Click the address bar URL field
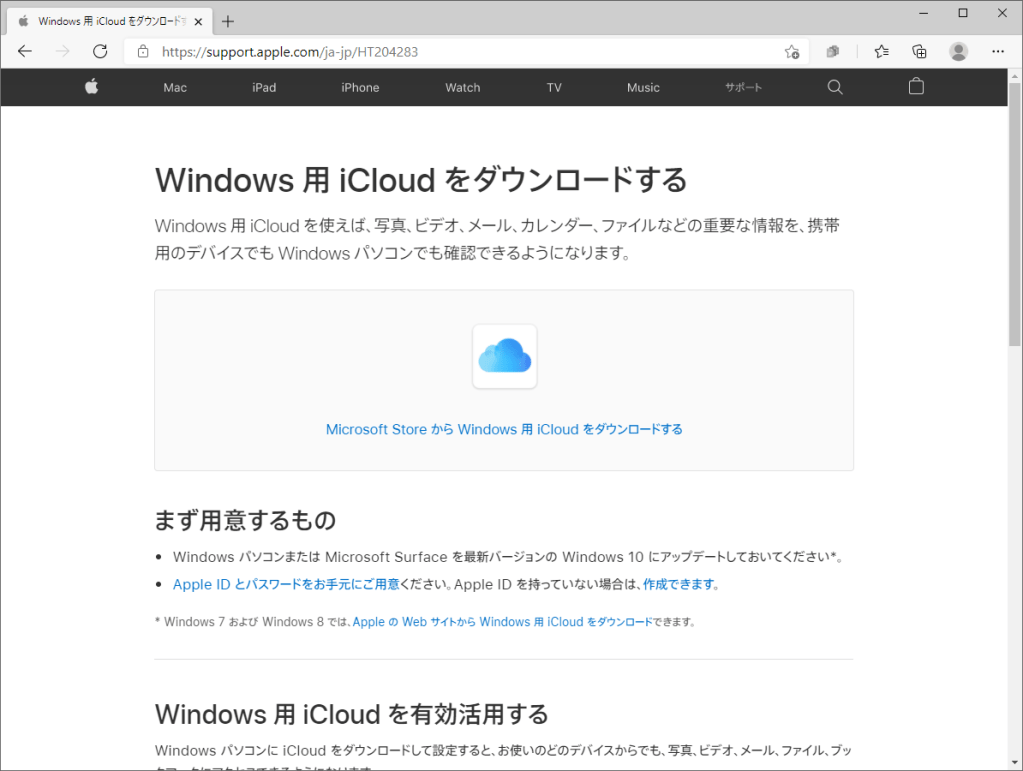The image size is (1023, 771). 450,51
